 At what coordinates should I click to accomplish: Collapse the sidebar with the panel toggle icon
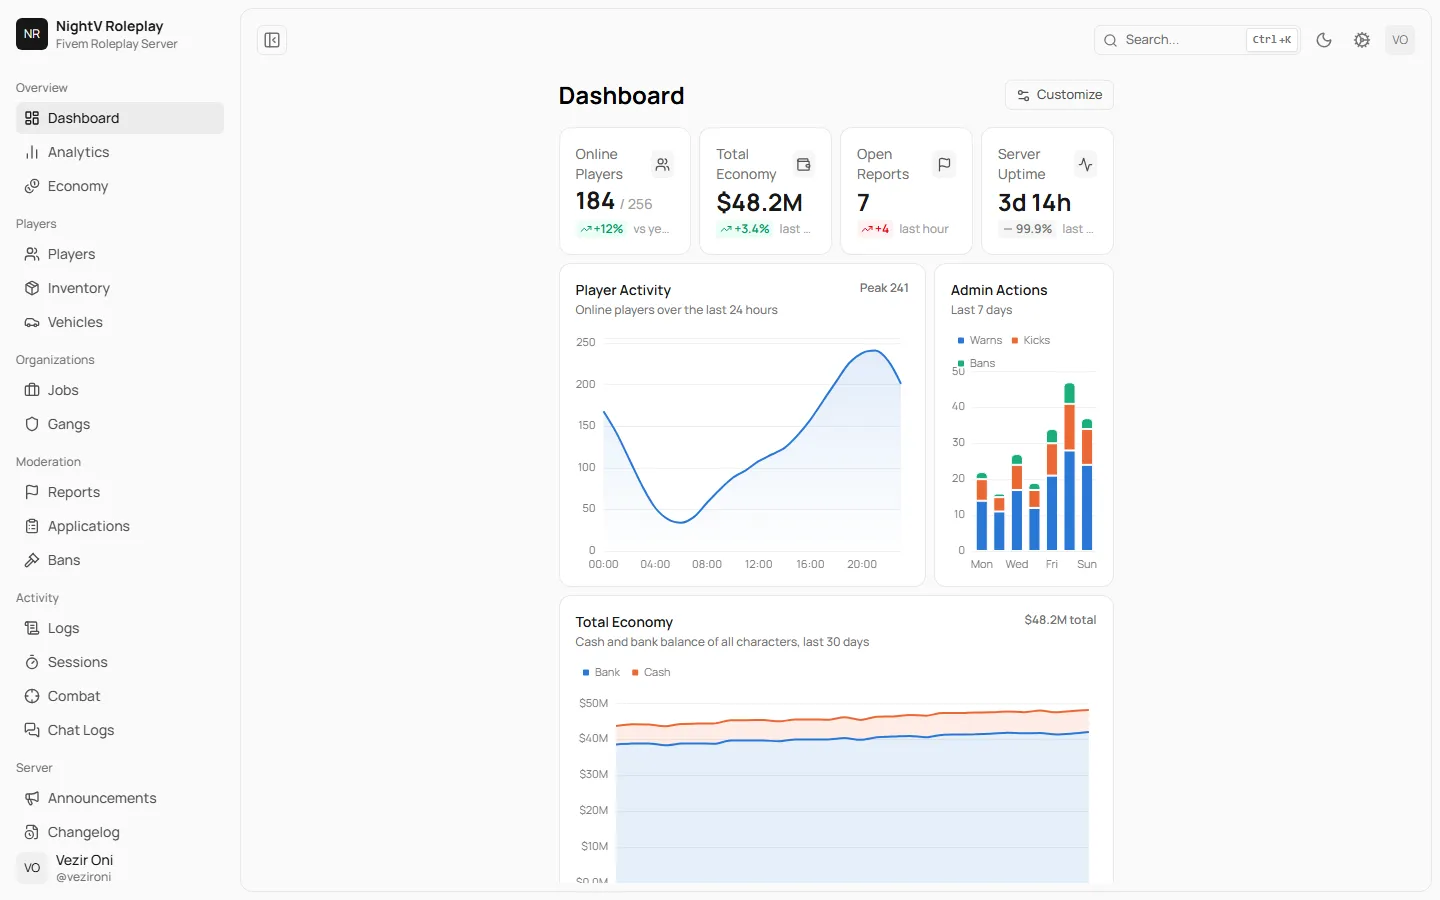[272, 40]
